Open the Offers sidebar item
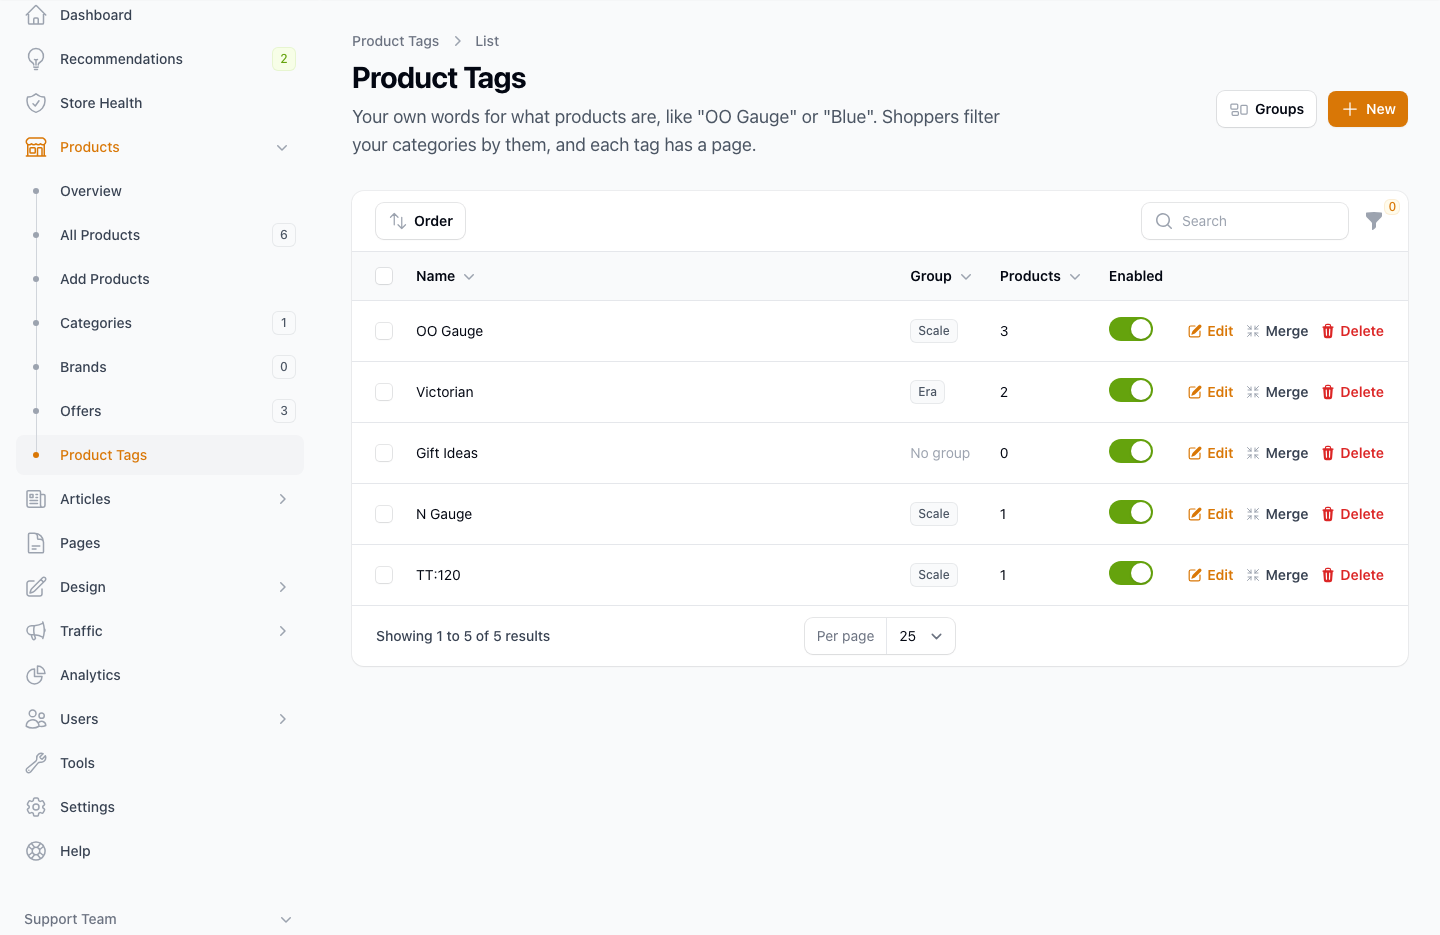 tap(160, 411)
